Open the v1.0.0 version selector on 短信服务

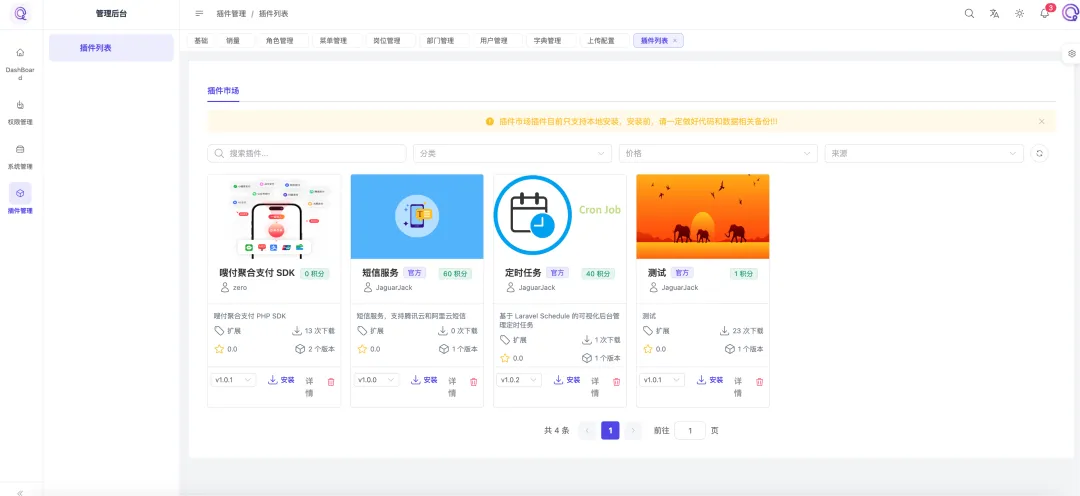click(376, 380)
